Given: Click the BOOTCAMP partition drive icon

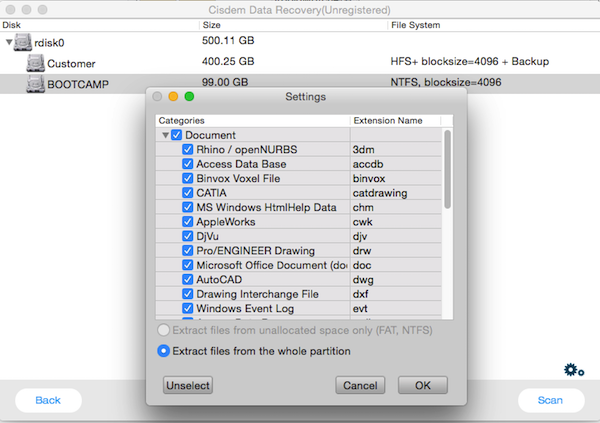Looking at the screenshot, I should point(35,83).
